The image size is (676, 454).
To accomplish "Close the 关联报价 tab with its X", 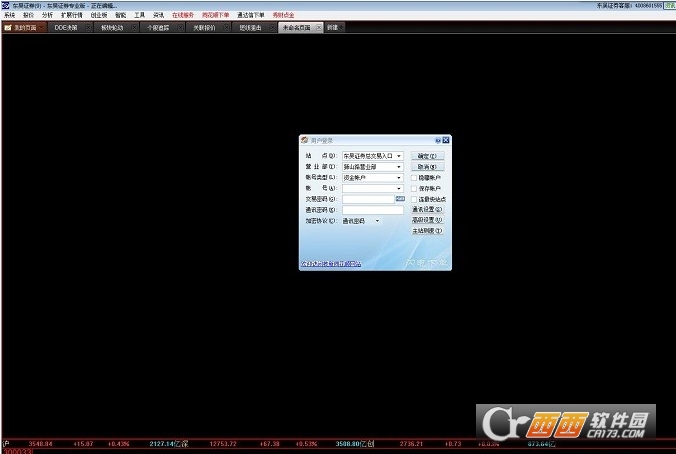I will click(226, 28).
